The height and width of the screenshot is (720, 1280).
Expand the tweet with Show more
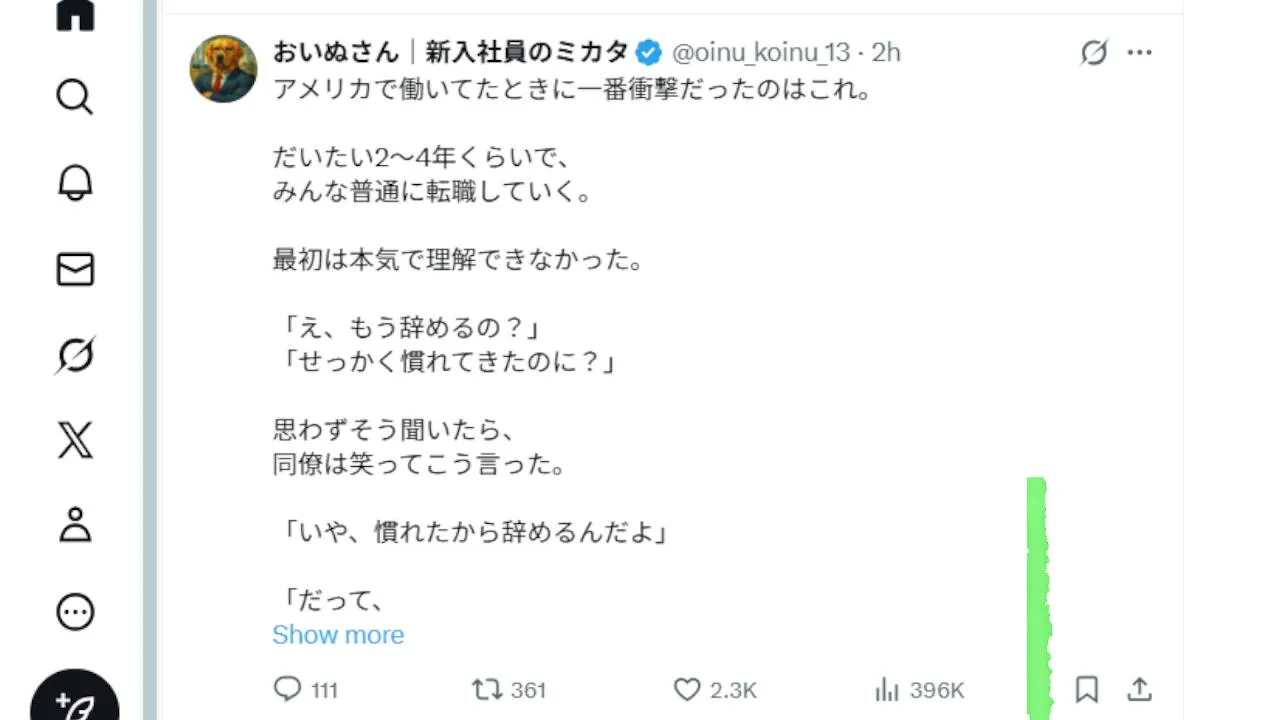click(x=338, y=635)
